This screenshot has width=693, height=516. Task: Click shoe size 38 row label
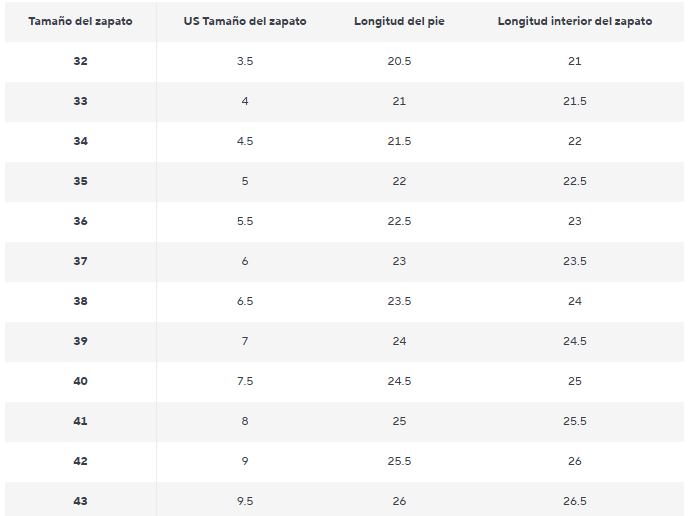pos(80,301)
